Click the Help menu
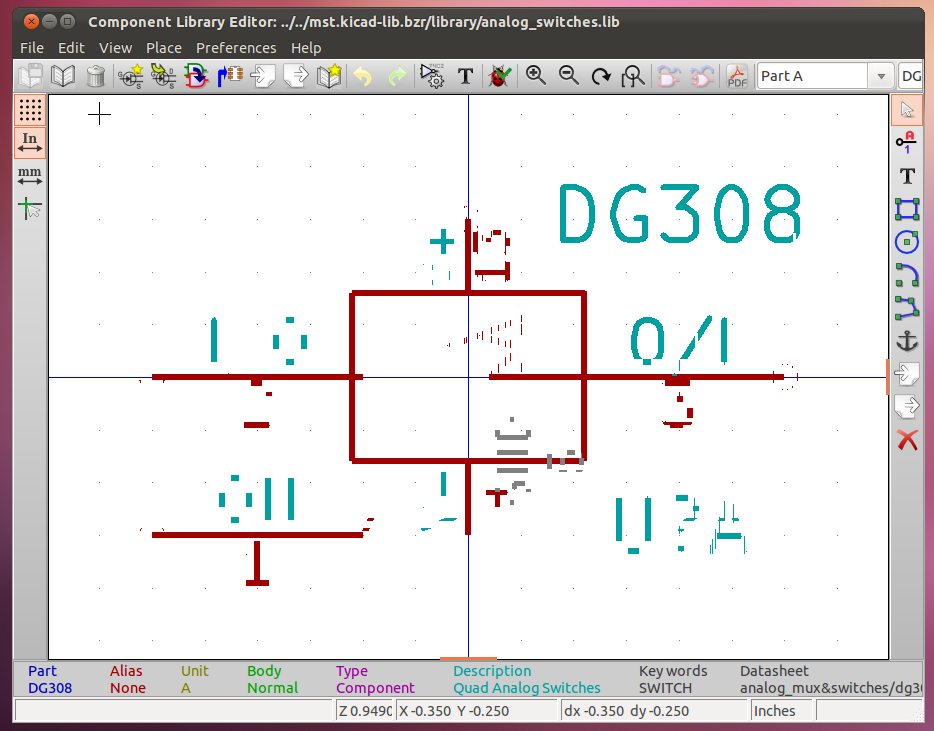 click(x=306, y=47)
